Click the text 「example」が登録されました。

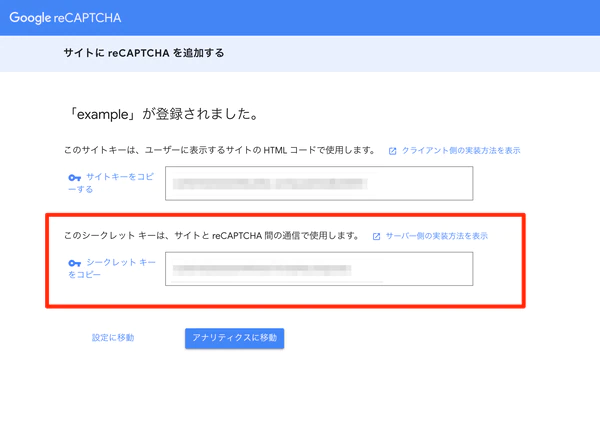click(163, 114)
